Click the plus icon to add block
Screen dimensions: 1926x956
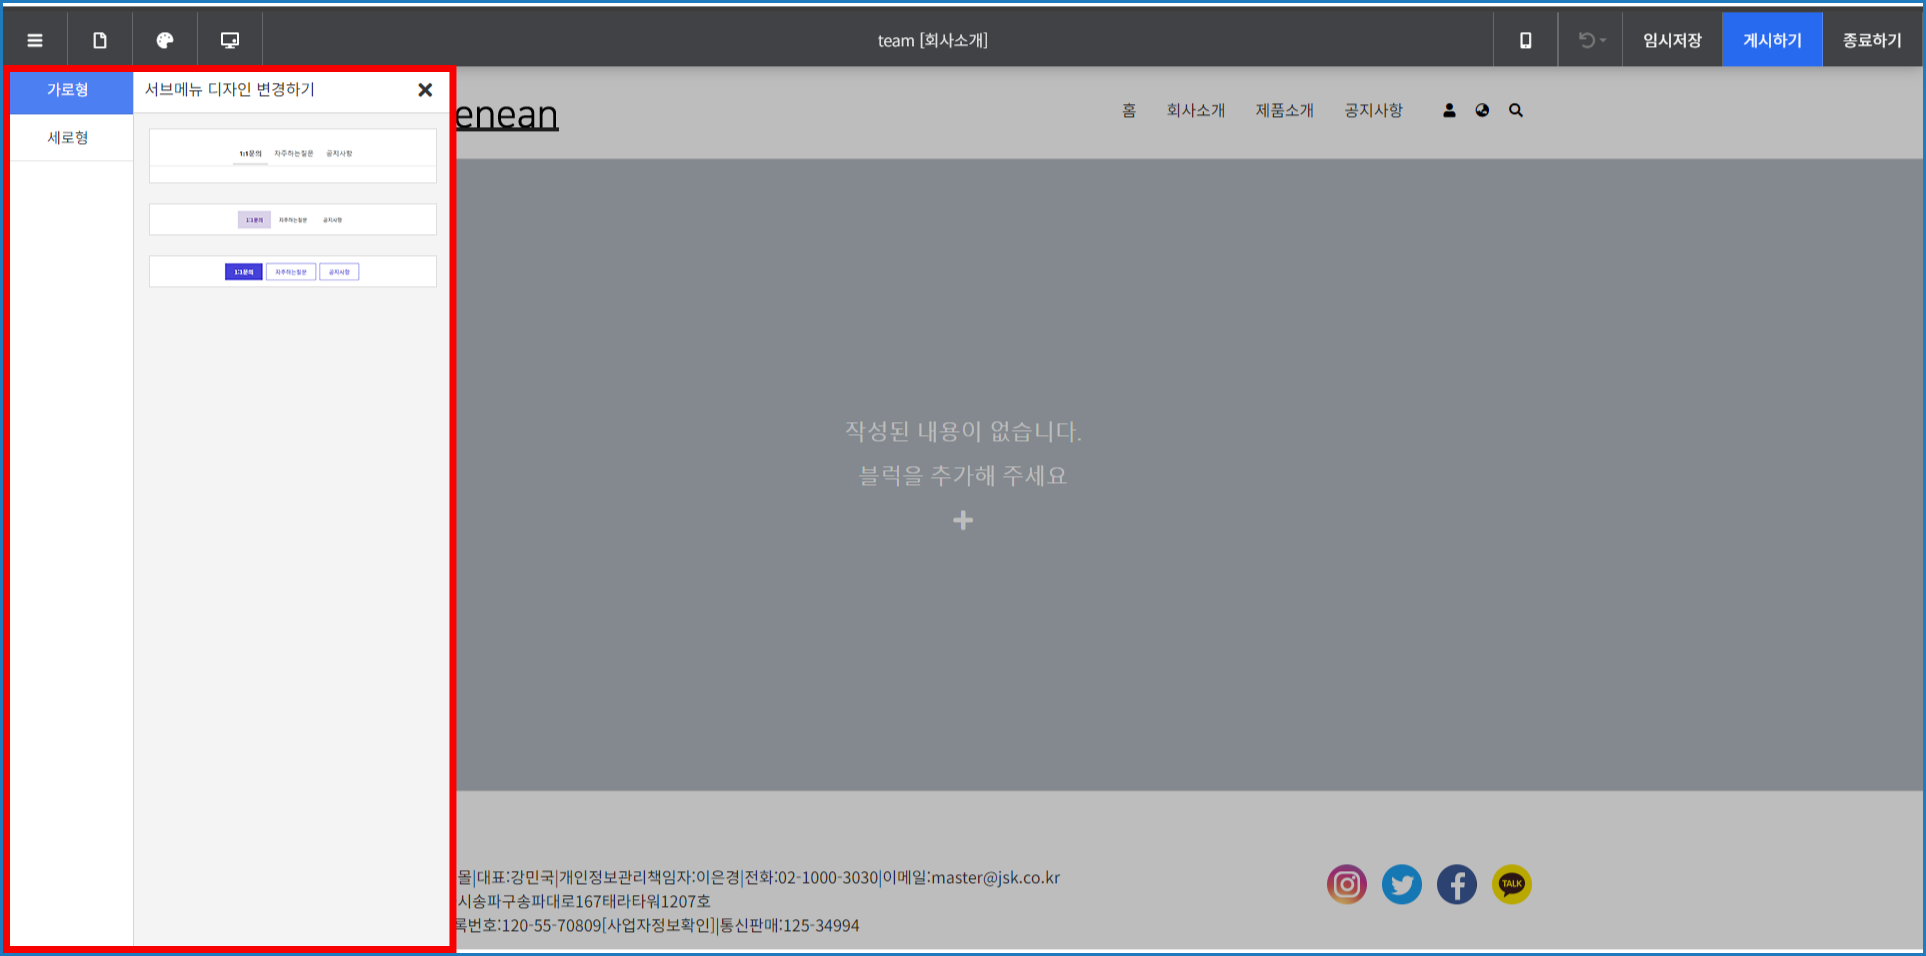[x=963, y=520]
